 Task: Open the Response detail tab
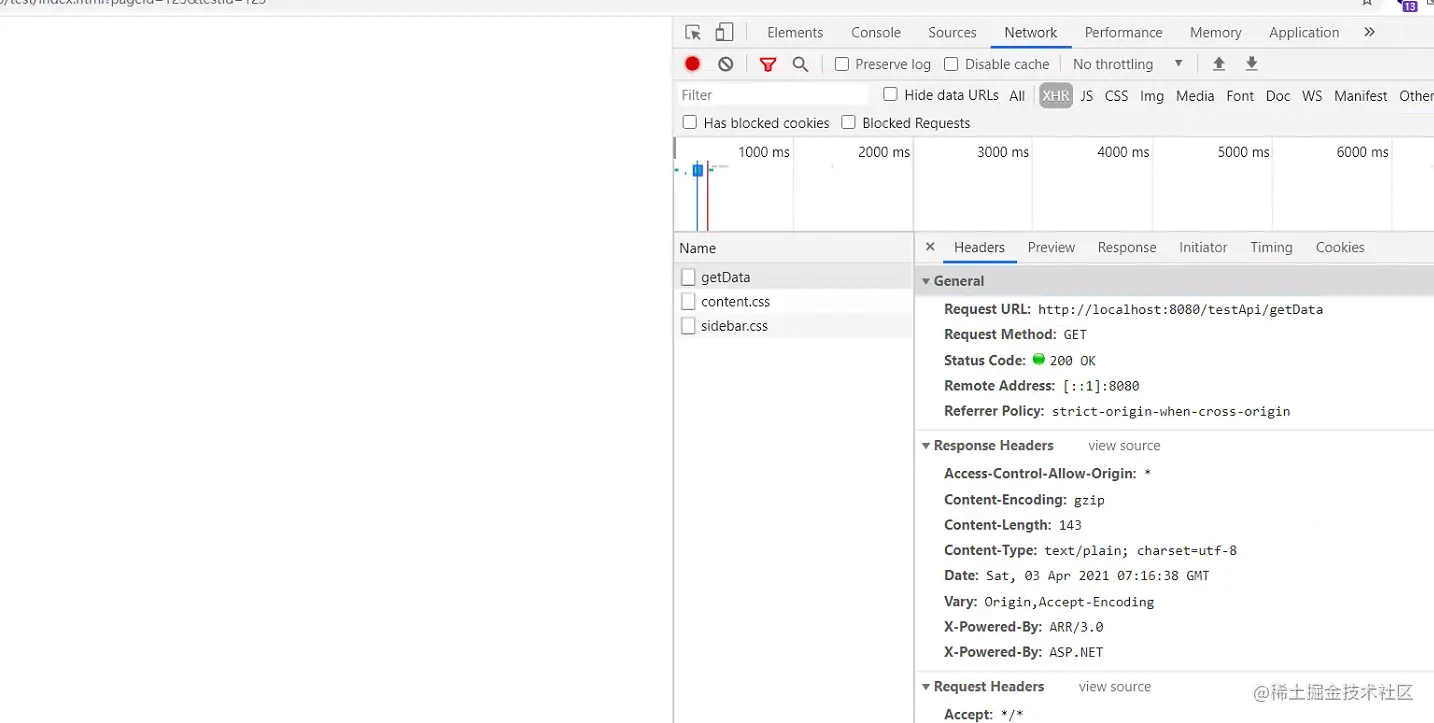pos(1127,247)
